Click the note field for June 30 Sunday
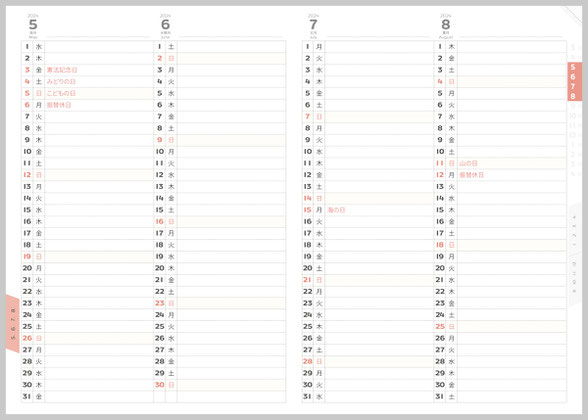Screen dimensions: 588x420 point(231,385)
